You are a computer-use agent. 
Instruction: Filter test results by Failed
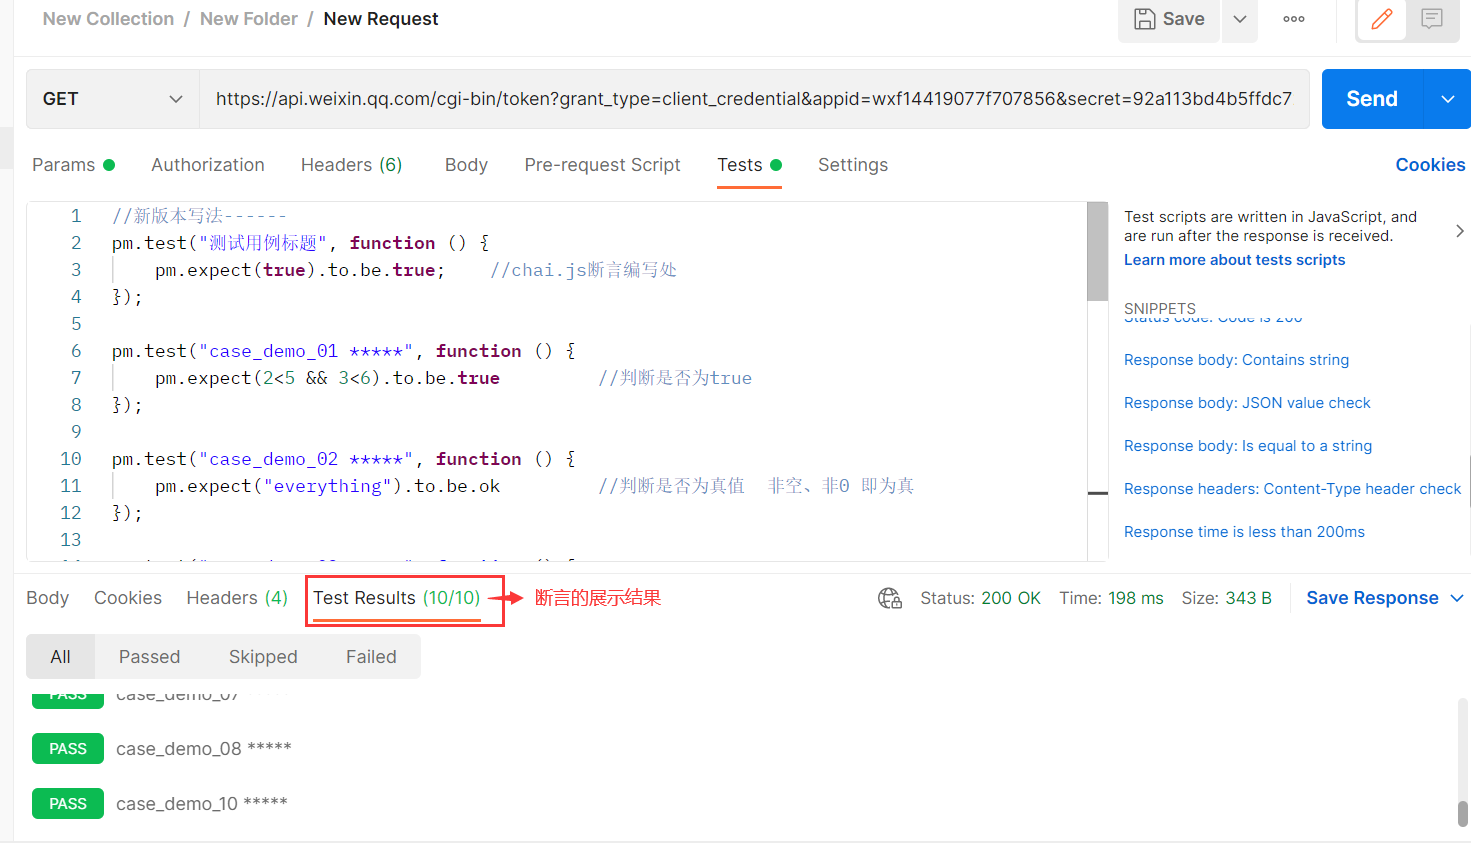[371, 657]
